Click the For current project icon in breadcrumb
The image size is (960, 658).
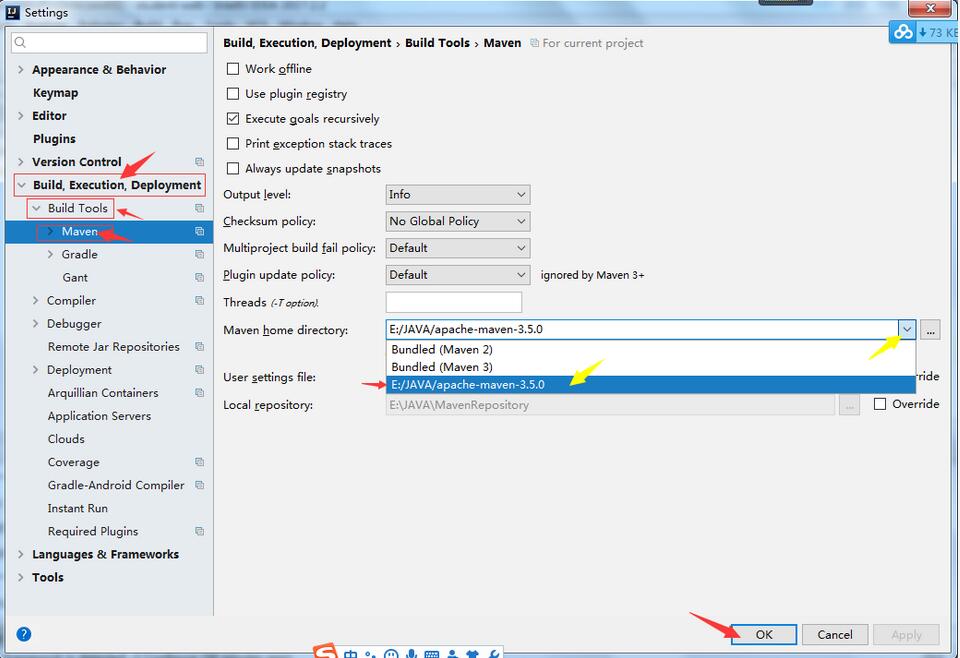coord(534,43)
